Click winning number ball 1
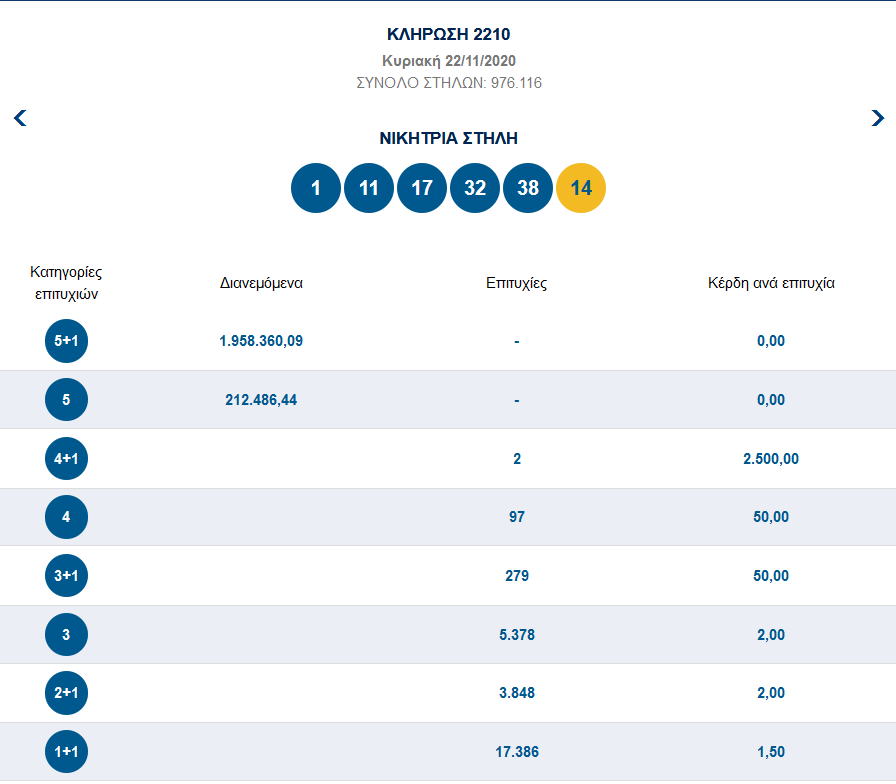Screen dimensions: 896x784 tap(316, 188)
